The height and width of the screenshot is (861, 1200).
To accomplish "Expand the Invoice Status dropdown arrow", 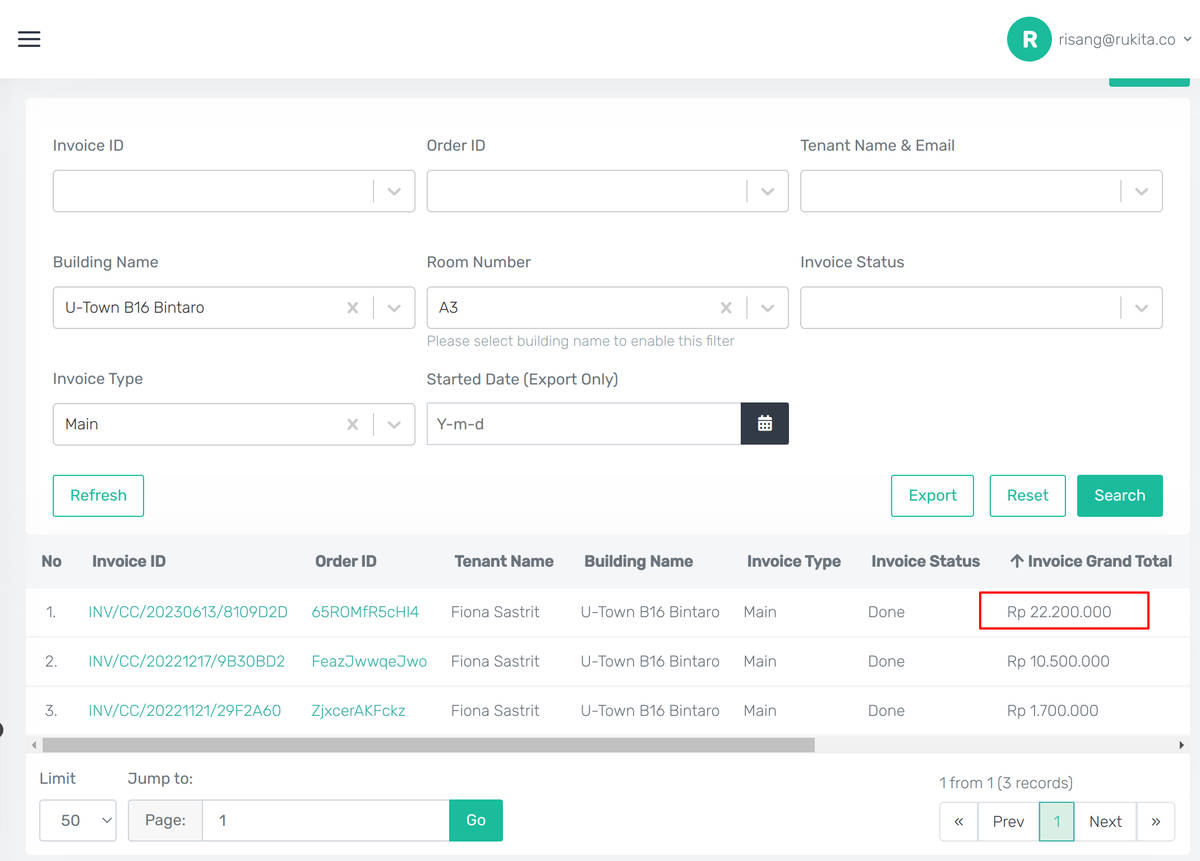I will pyautogui.click(x=1142, y=308).
